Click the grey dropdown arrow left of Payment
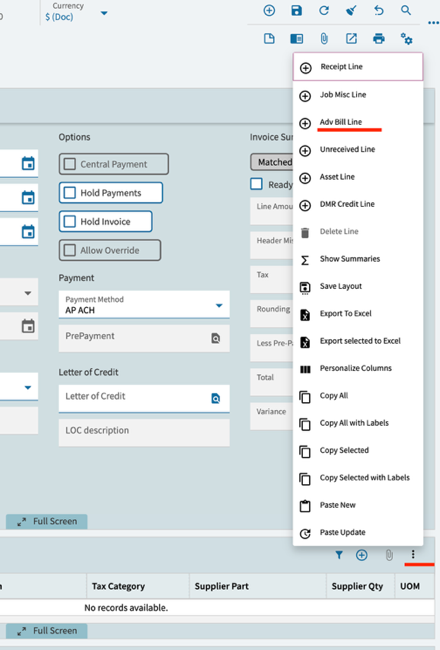Screen dimensions: 440x650 point(28,293)
